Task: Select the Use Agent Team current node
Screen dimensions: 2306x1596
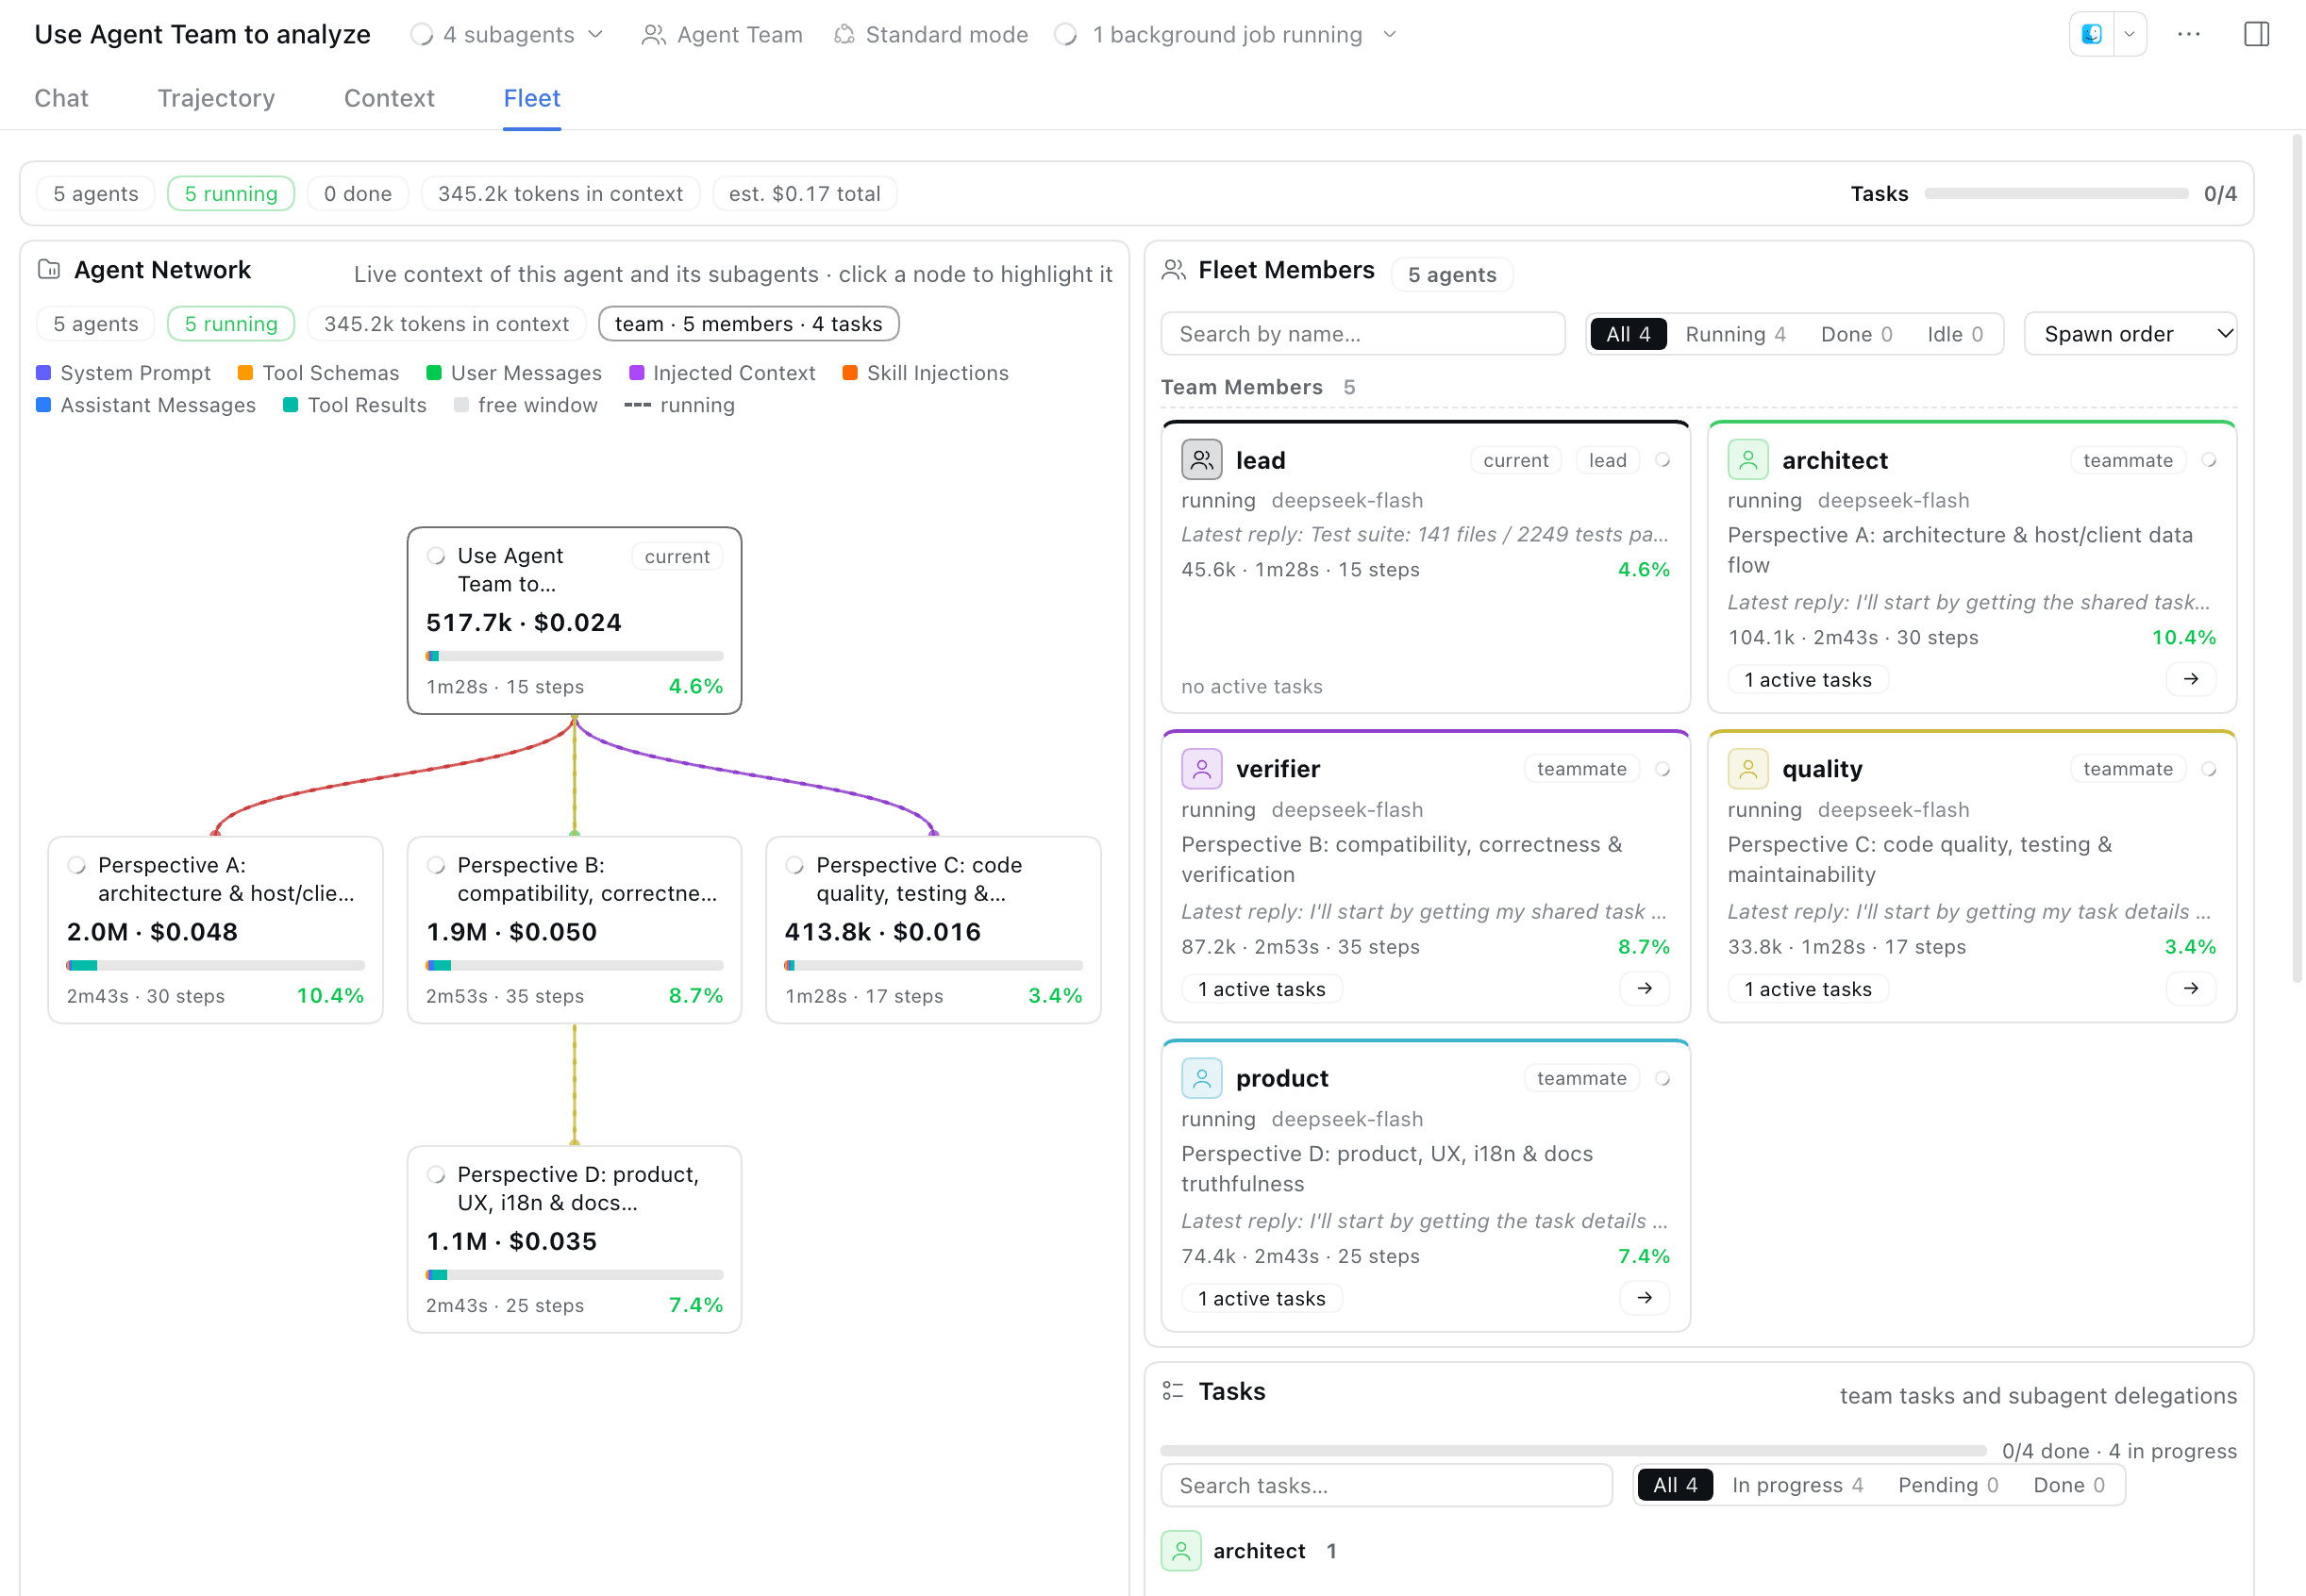Action: pyautogui.click(x=574, y=620)
